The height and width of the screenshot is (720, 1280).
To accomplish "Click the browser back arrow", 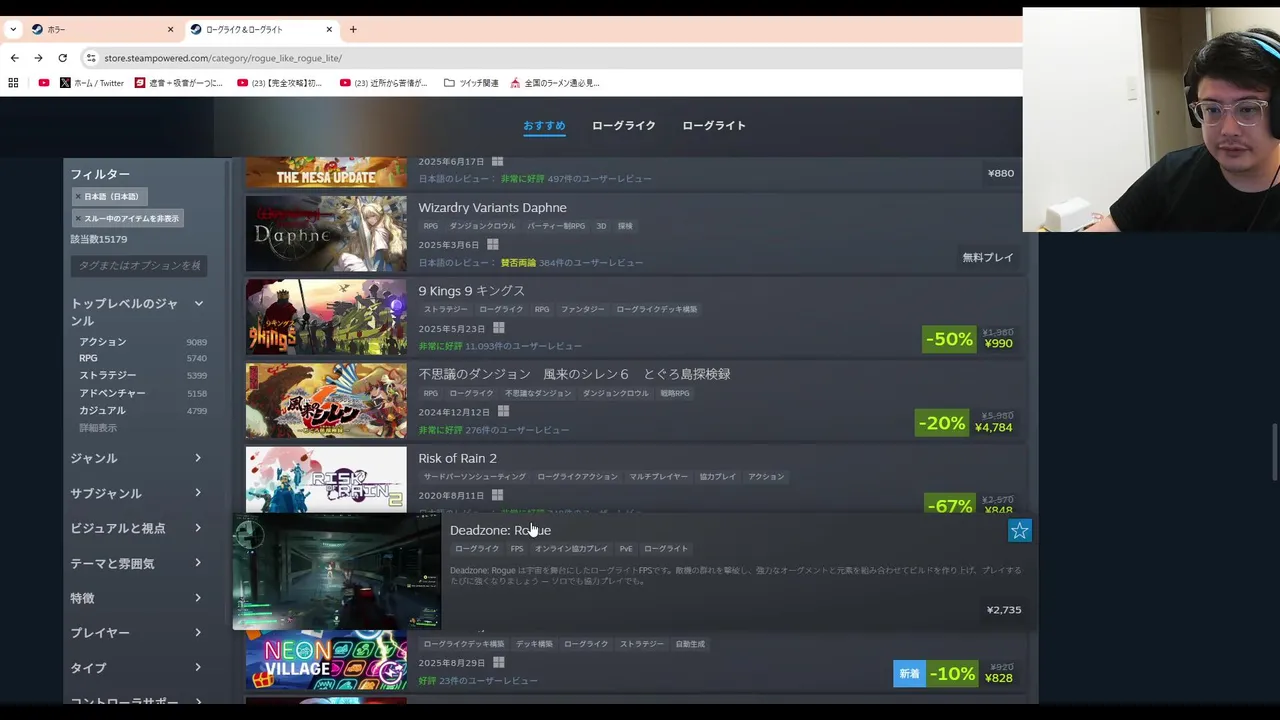I will coord(15,58).
